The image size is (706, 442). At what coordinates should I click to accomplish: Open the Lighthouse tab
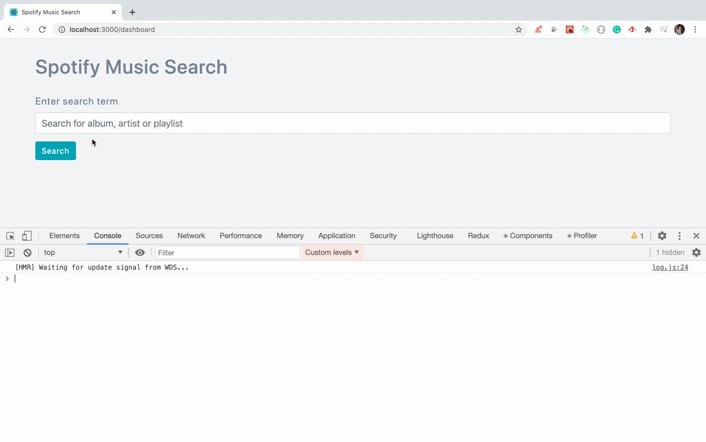coord(435,236)
